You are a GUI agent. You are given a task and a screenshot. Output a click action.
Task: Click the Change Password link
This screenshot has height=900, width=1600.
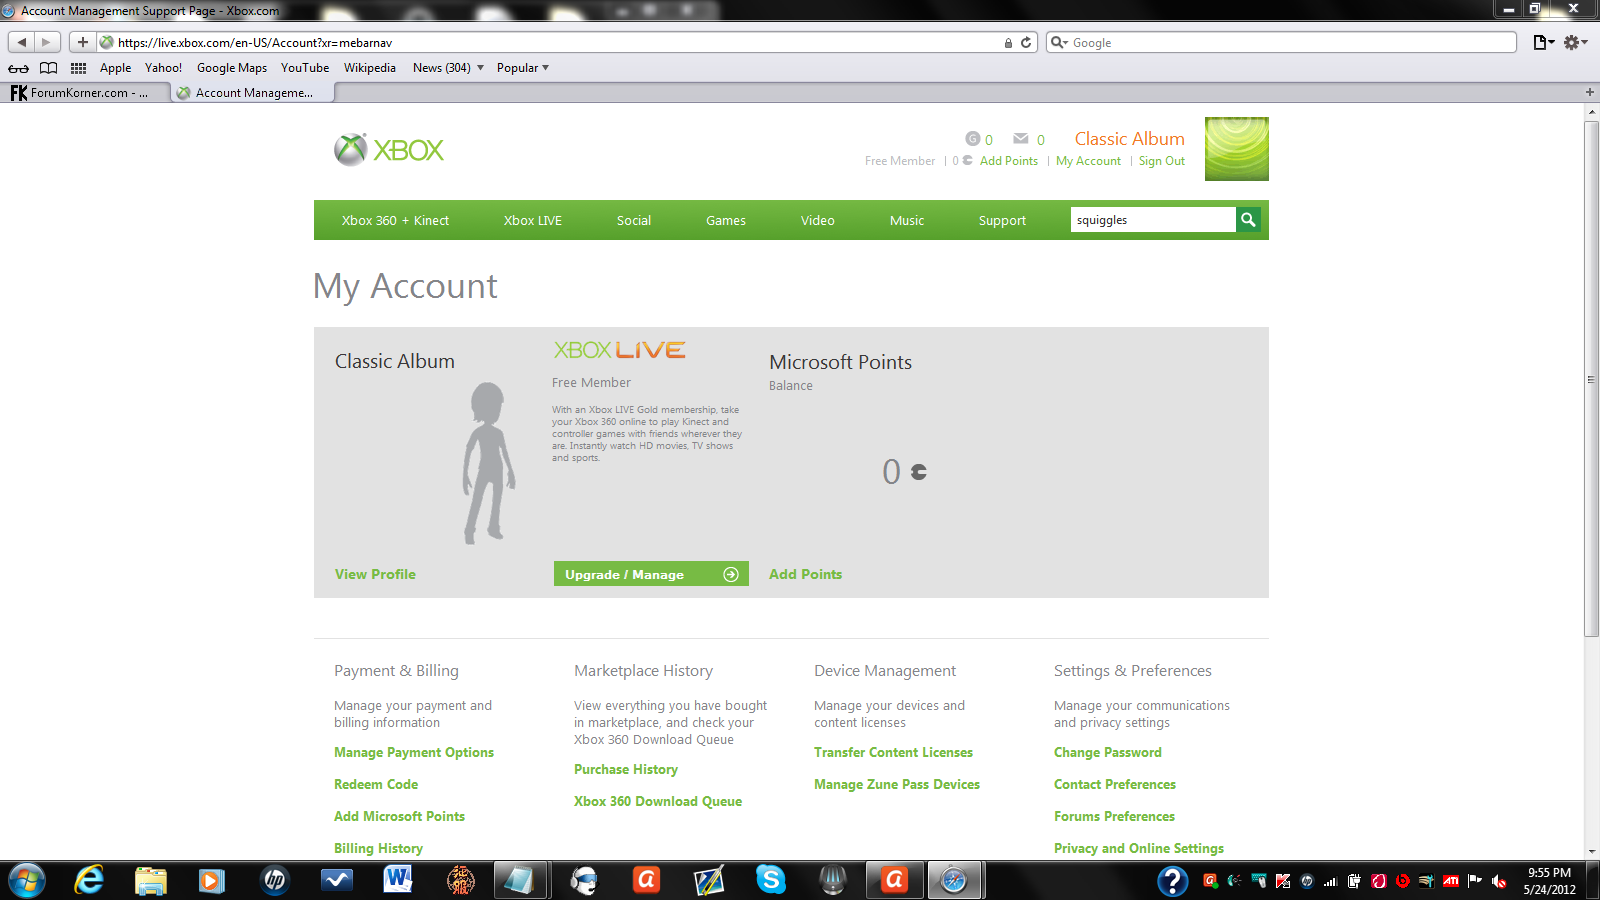1108,753
